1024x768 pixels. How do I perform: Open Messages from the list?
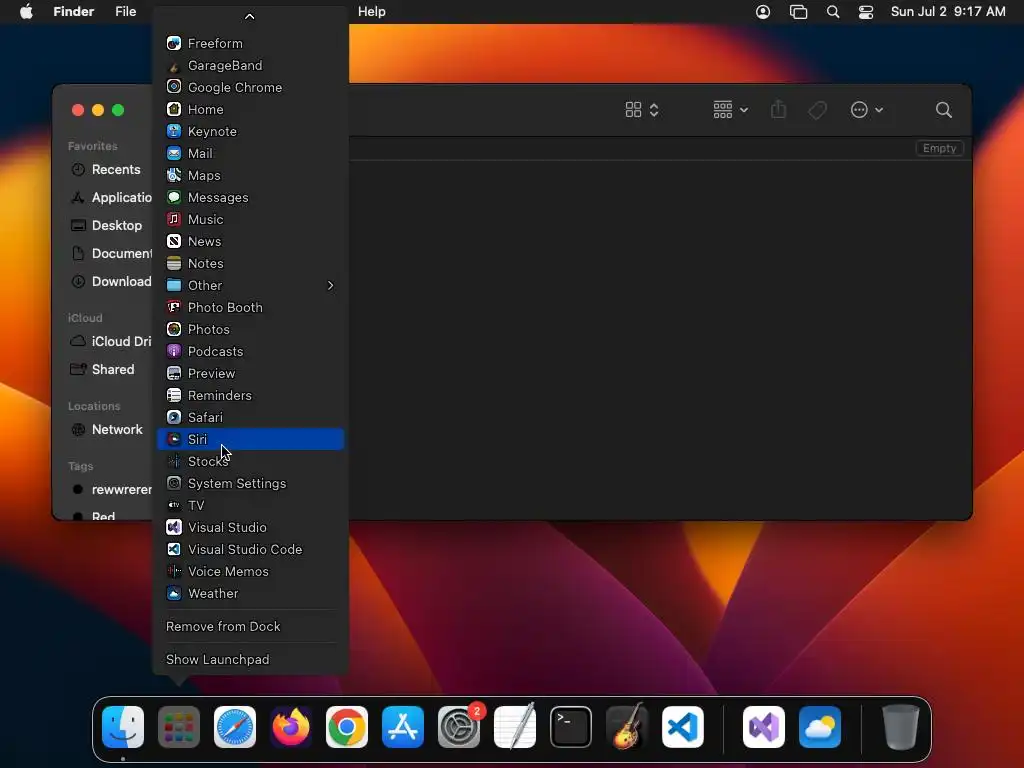[251, 197]
